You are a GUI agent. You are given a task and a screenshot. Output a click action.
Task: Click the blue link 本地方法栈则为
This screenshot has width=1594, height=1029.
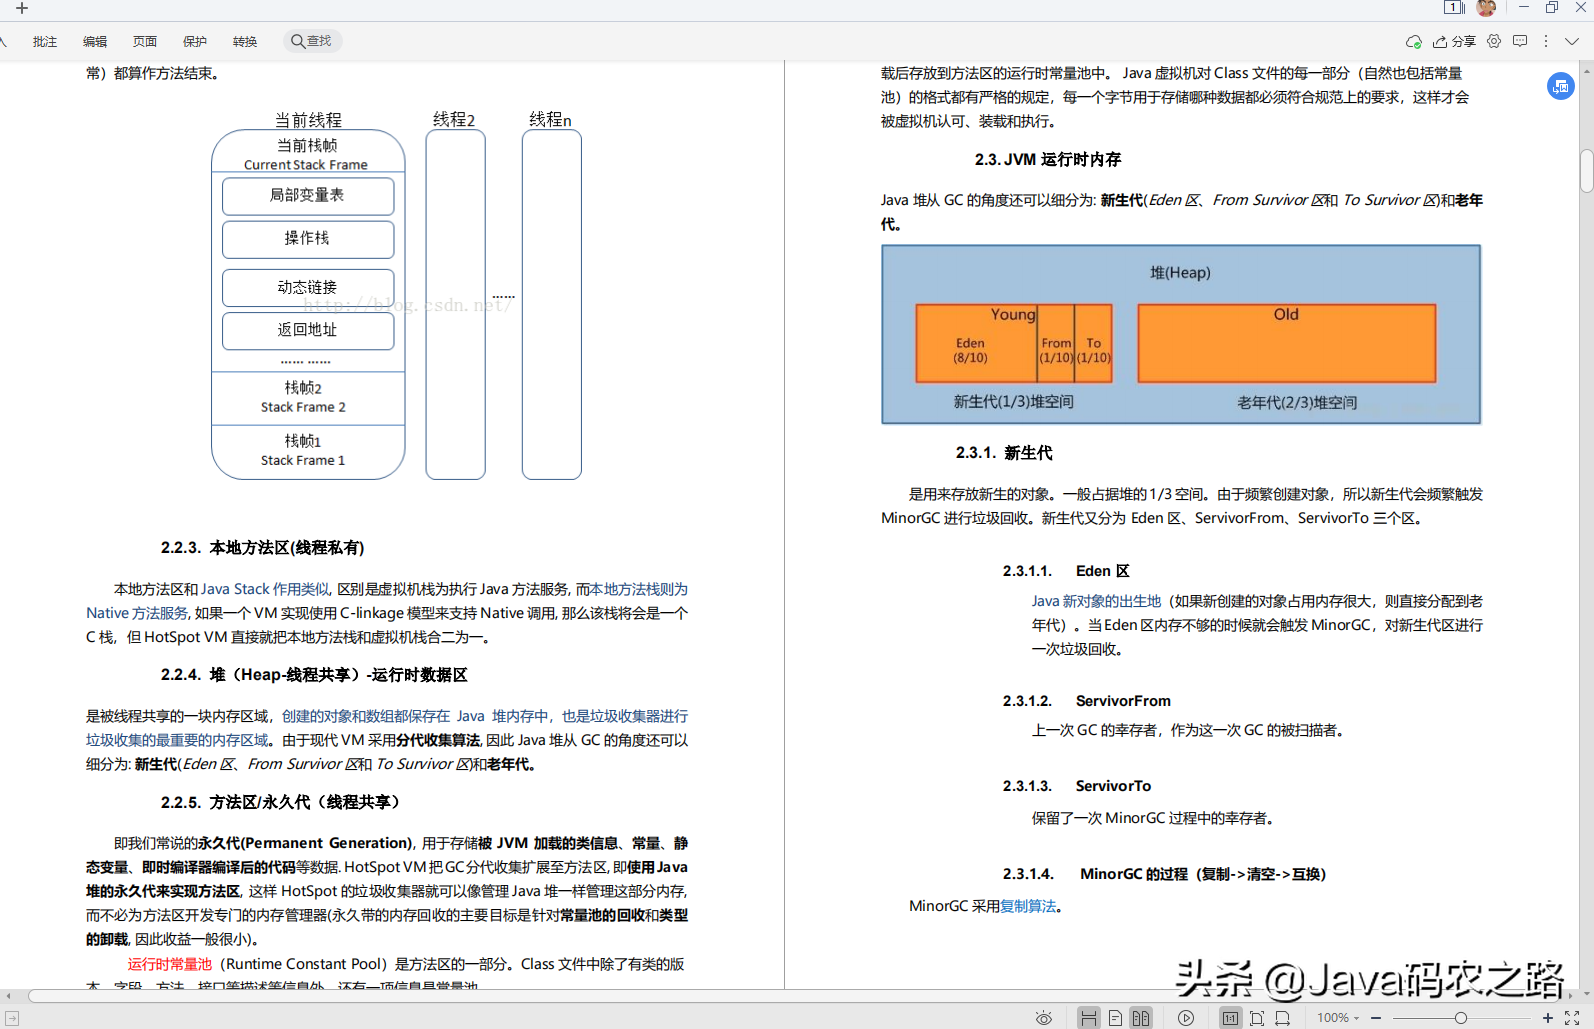pyautogui.click(x=639, y=589)
